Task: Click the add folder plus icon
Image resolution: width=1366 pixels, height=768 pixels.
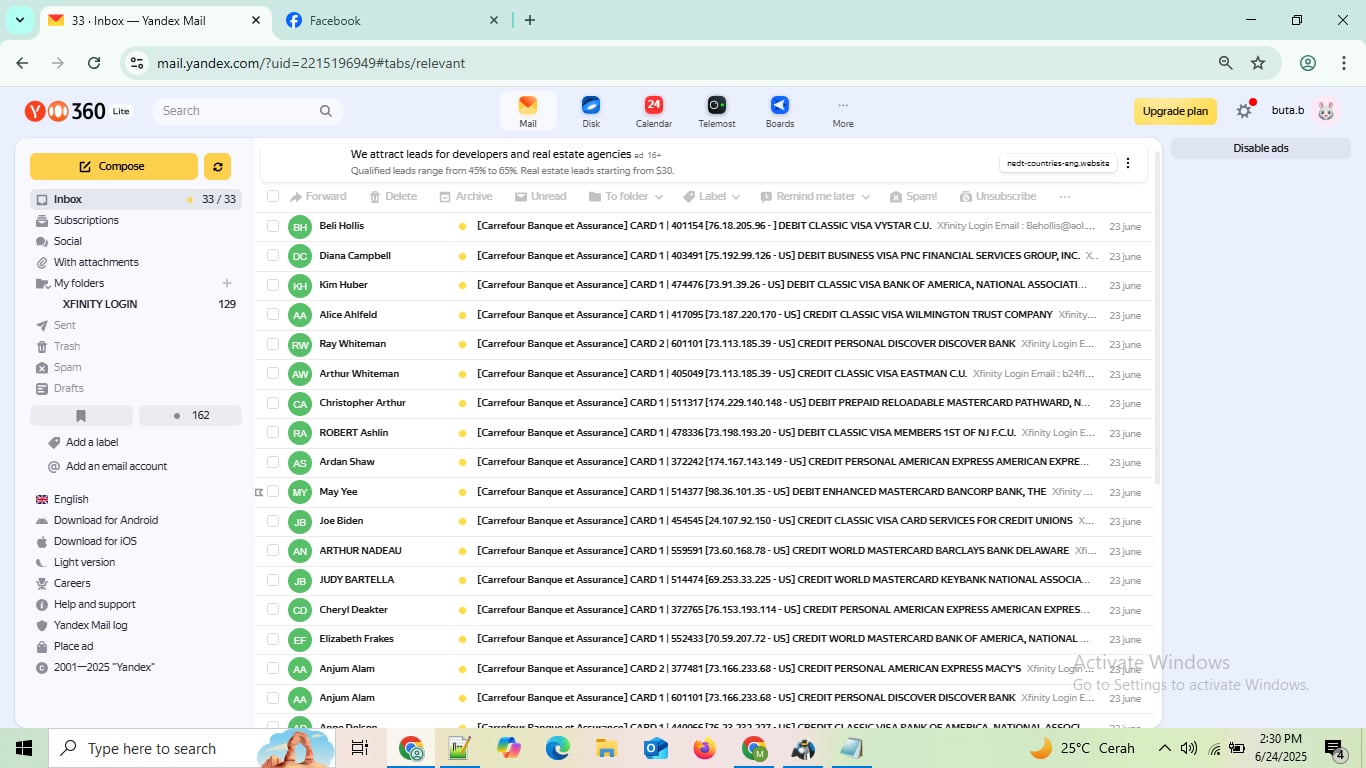Action: (227, 283)
